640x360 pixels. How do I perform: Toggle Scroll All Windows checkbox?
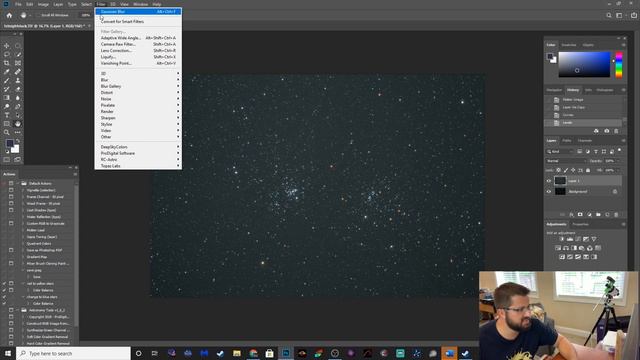tap(38, 15)
